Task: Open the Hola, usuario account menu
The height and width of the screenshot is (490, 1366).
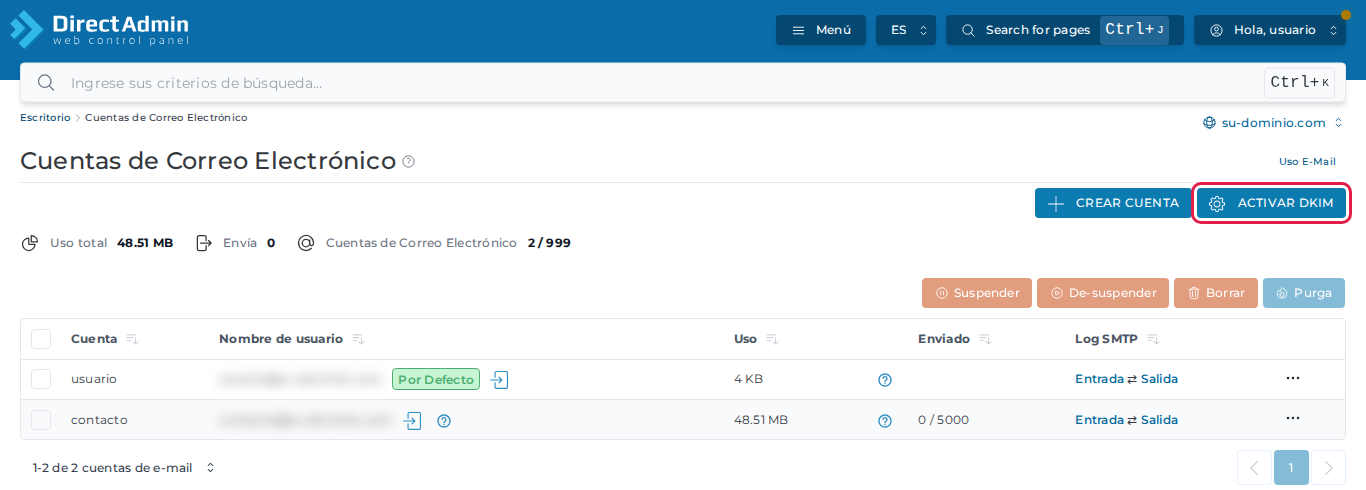Action: 1270,30
